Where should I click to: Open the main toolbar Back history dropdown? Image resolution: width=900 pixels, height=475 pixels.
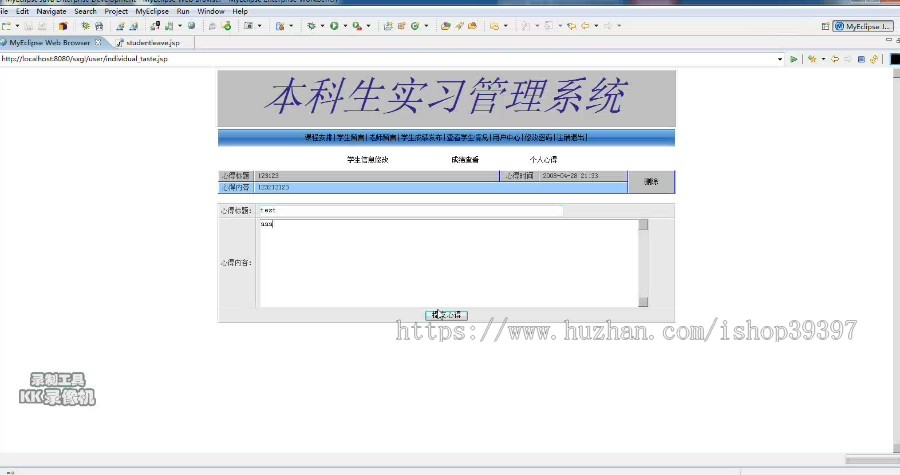tap(596, 26)
